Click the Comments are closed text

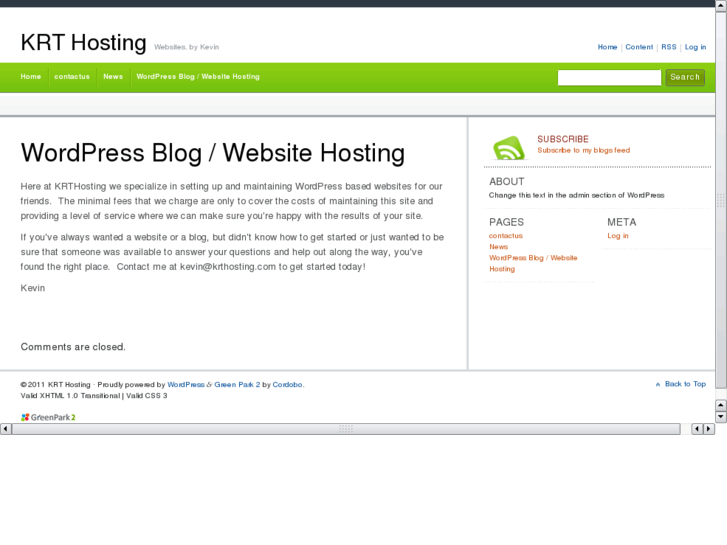(x=73, y=347)
